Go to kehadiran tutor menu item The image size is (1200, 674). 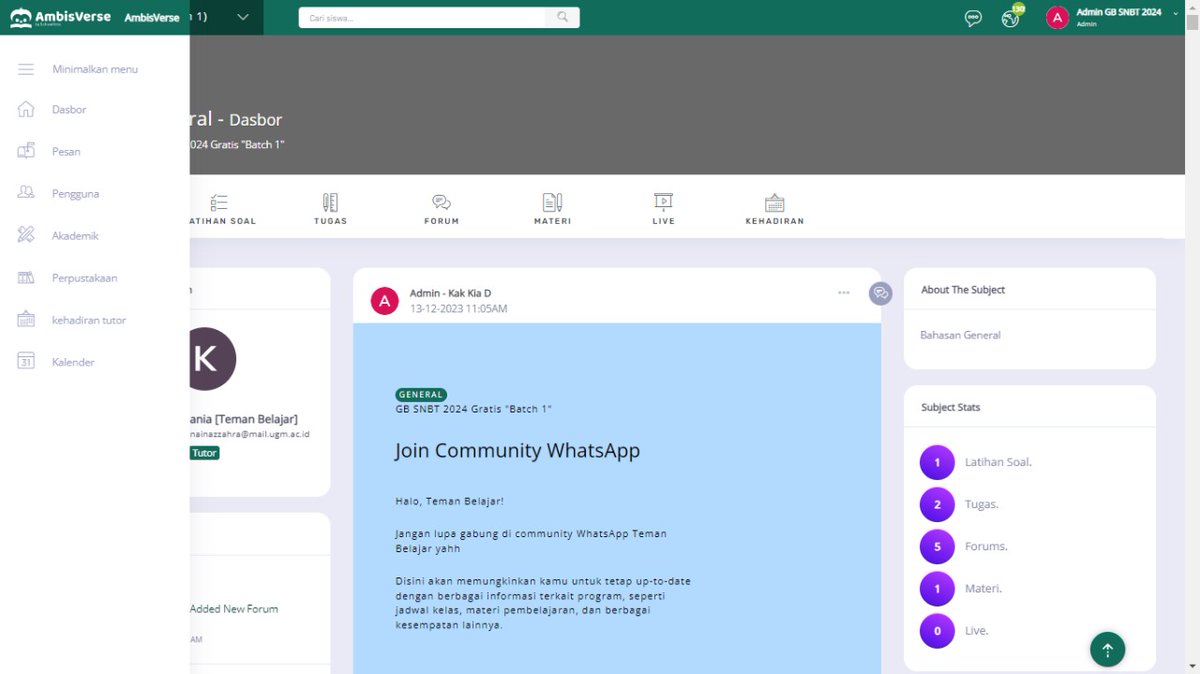tap(89, 320)
